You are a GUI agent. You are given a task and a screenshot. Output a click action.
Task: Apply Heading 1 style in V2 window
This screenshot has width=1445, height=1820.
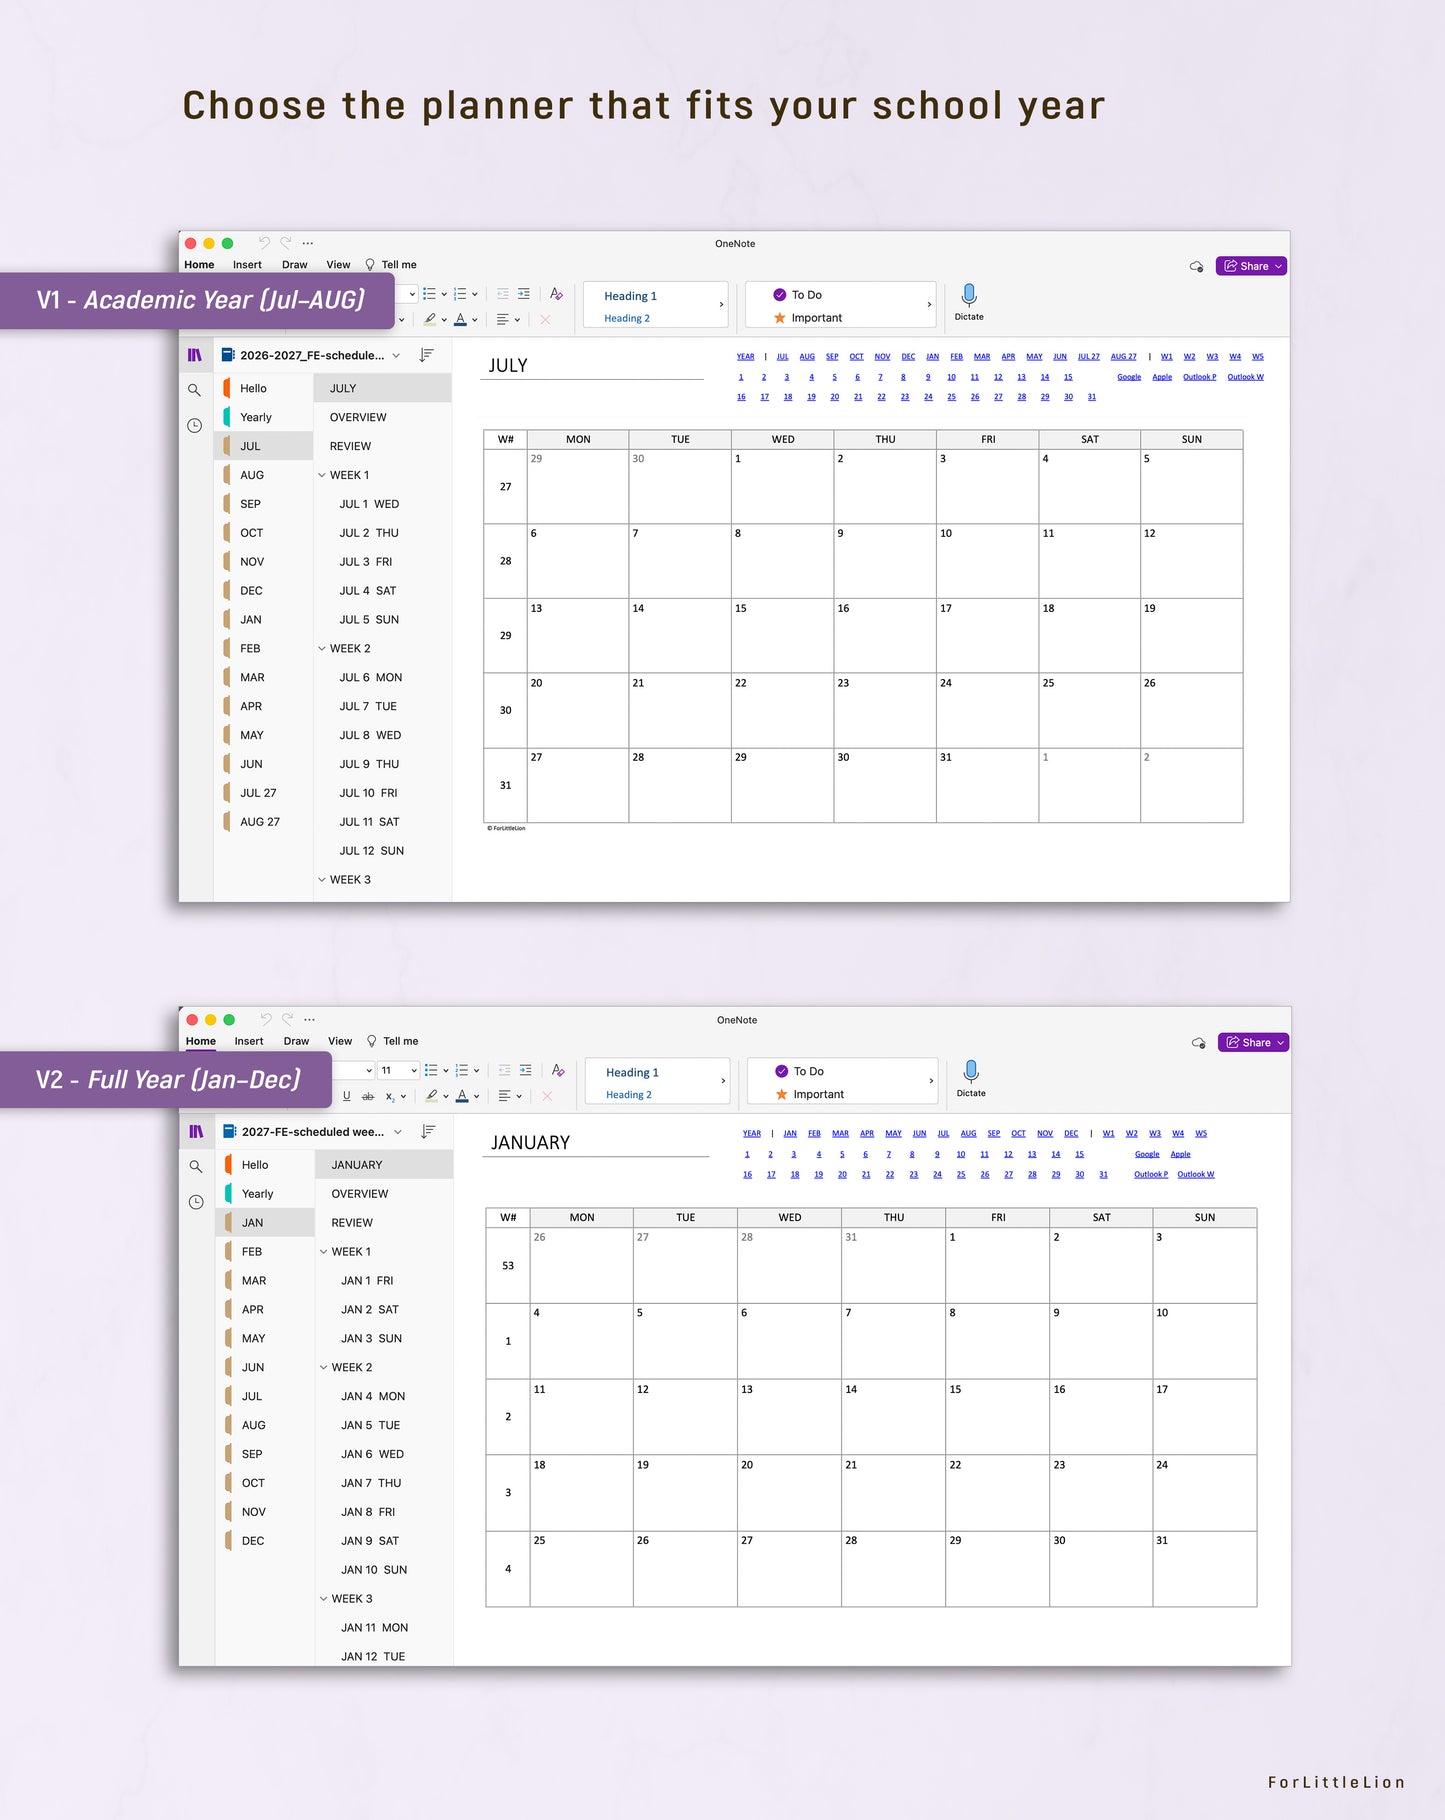632,1072
